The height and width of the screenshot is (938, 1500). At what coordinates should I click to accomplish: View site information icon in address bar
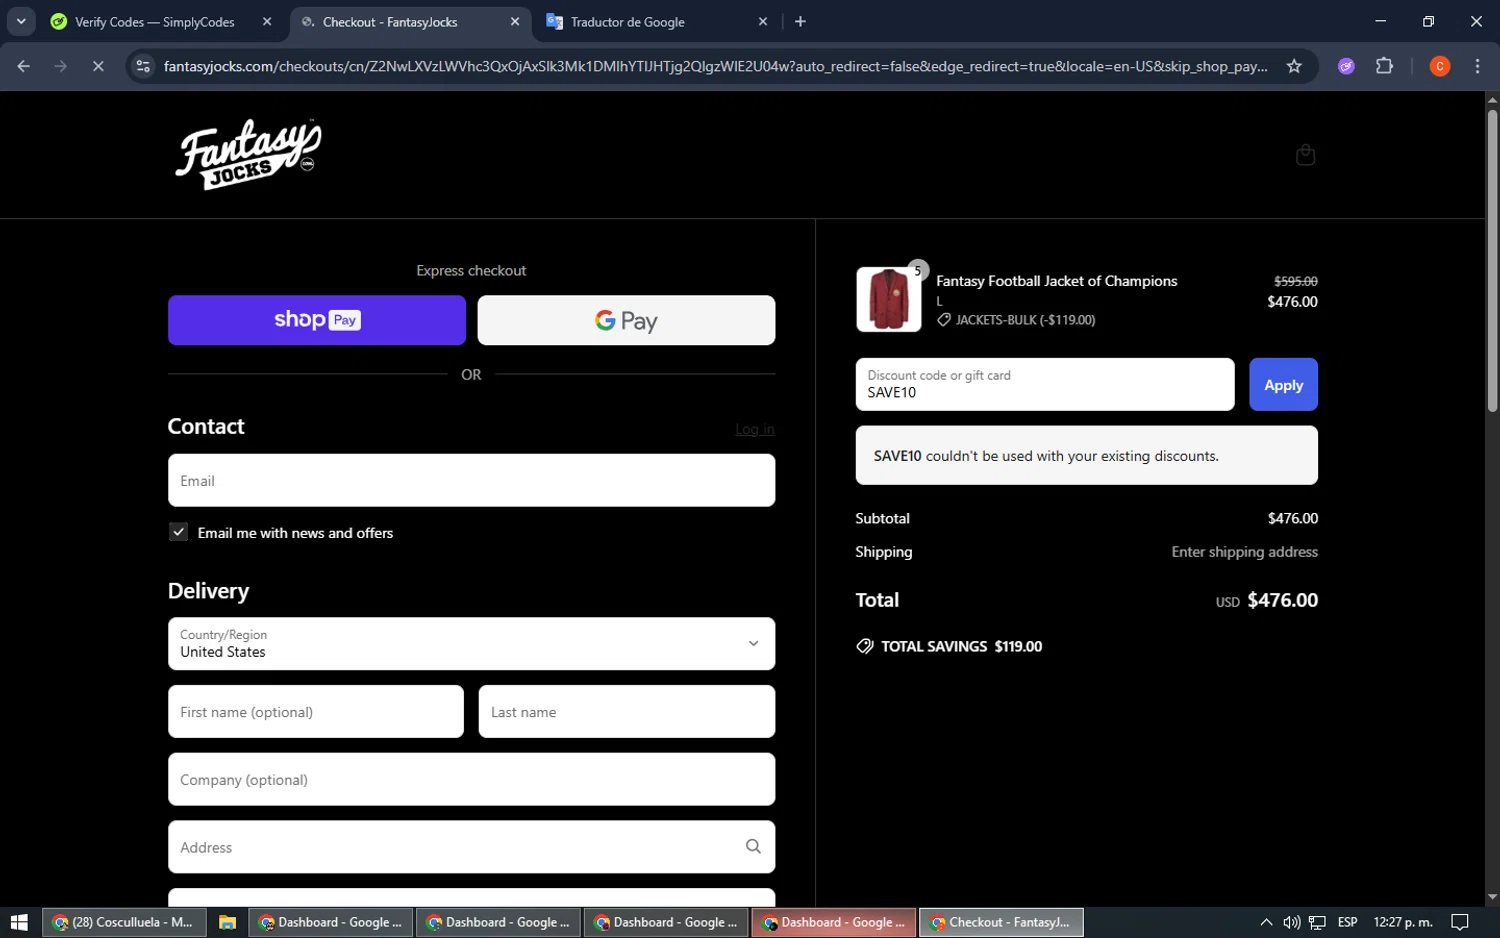[143, 66]
